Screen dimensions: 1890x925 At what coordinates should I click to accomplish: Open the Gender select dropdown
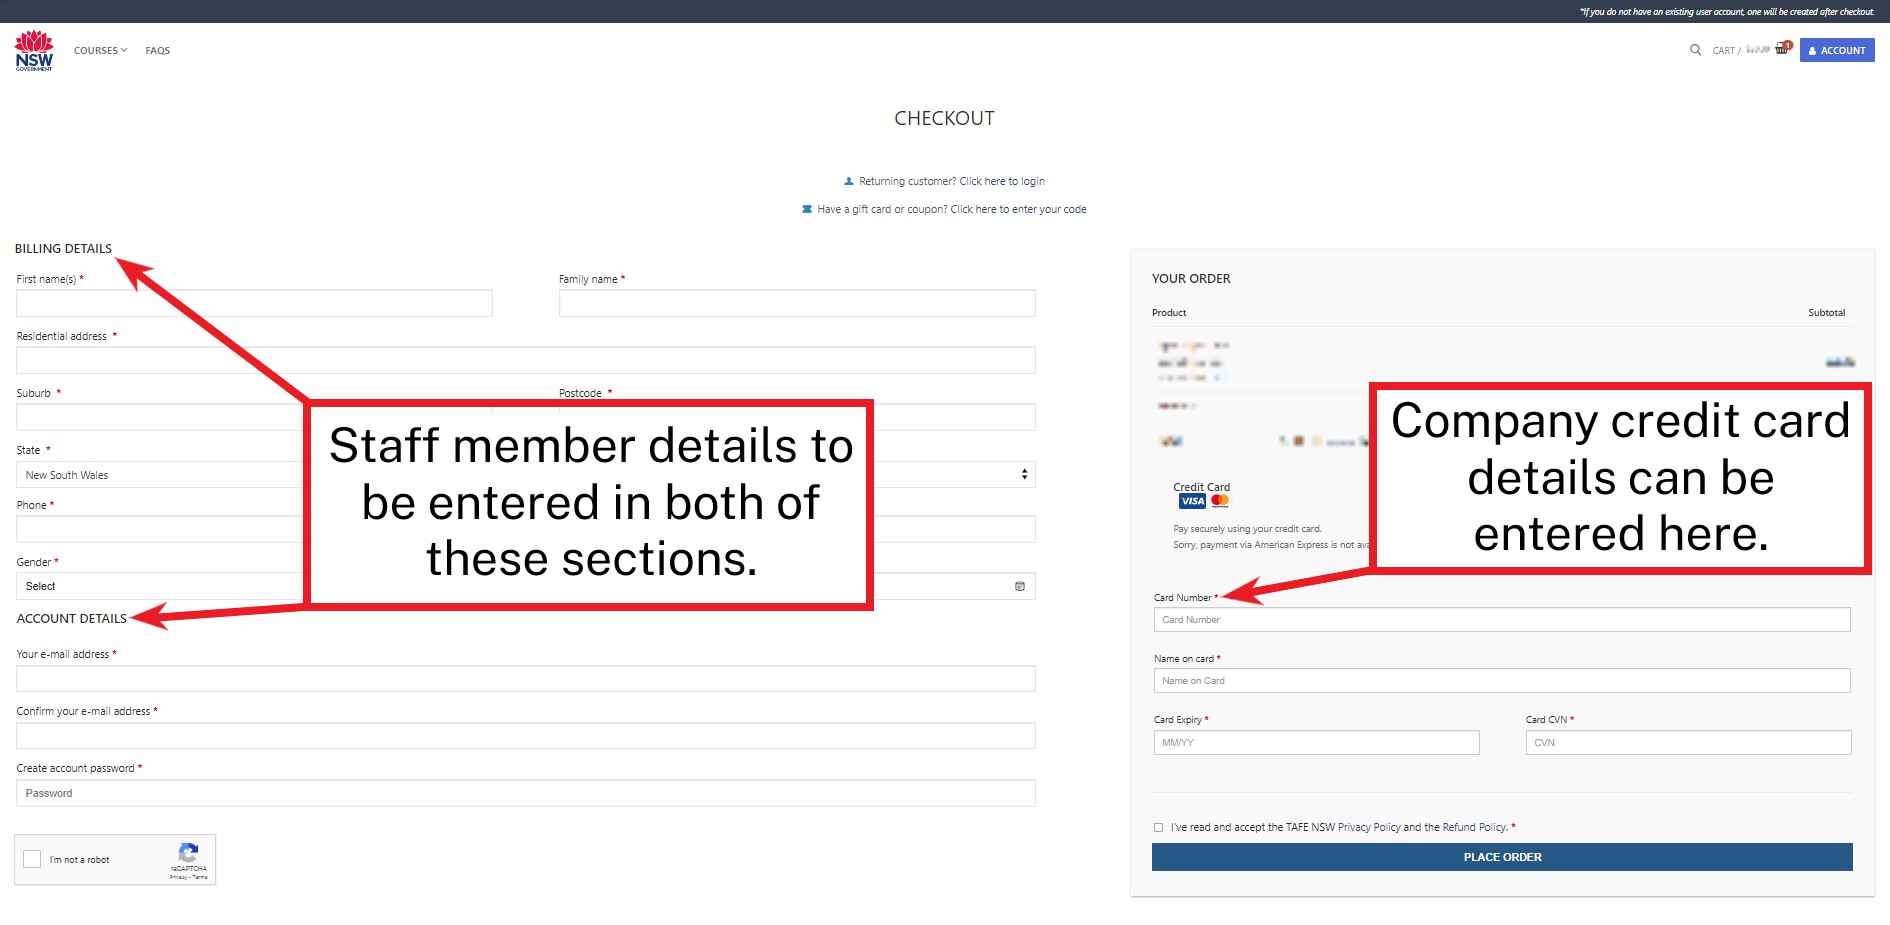point(160,586)
